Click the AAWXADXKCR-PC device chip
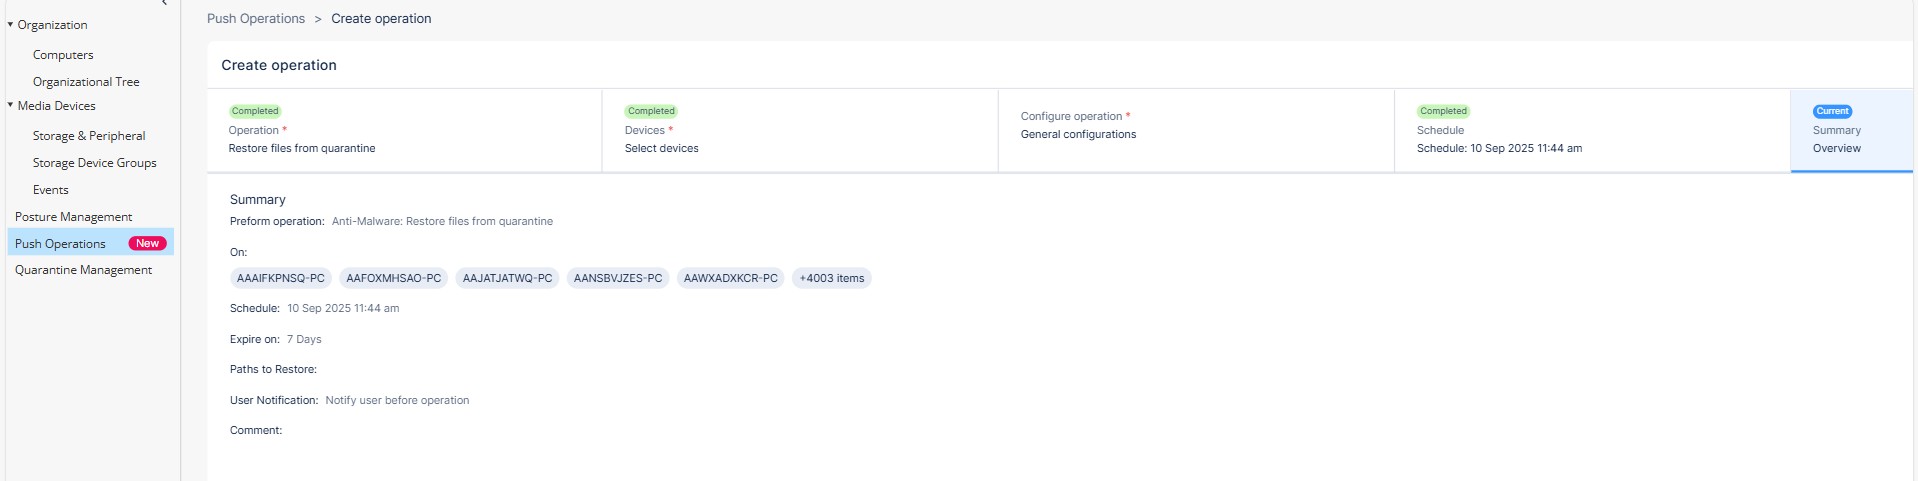This screenshot has height=481, width=1918. click(730, 278)
